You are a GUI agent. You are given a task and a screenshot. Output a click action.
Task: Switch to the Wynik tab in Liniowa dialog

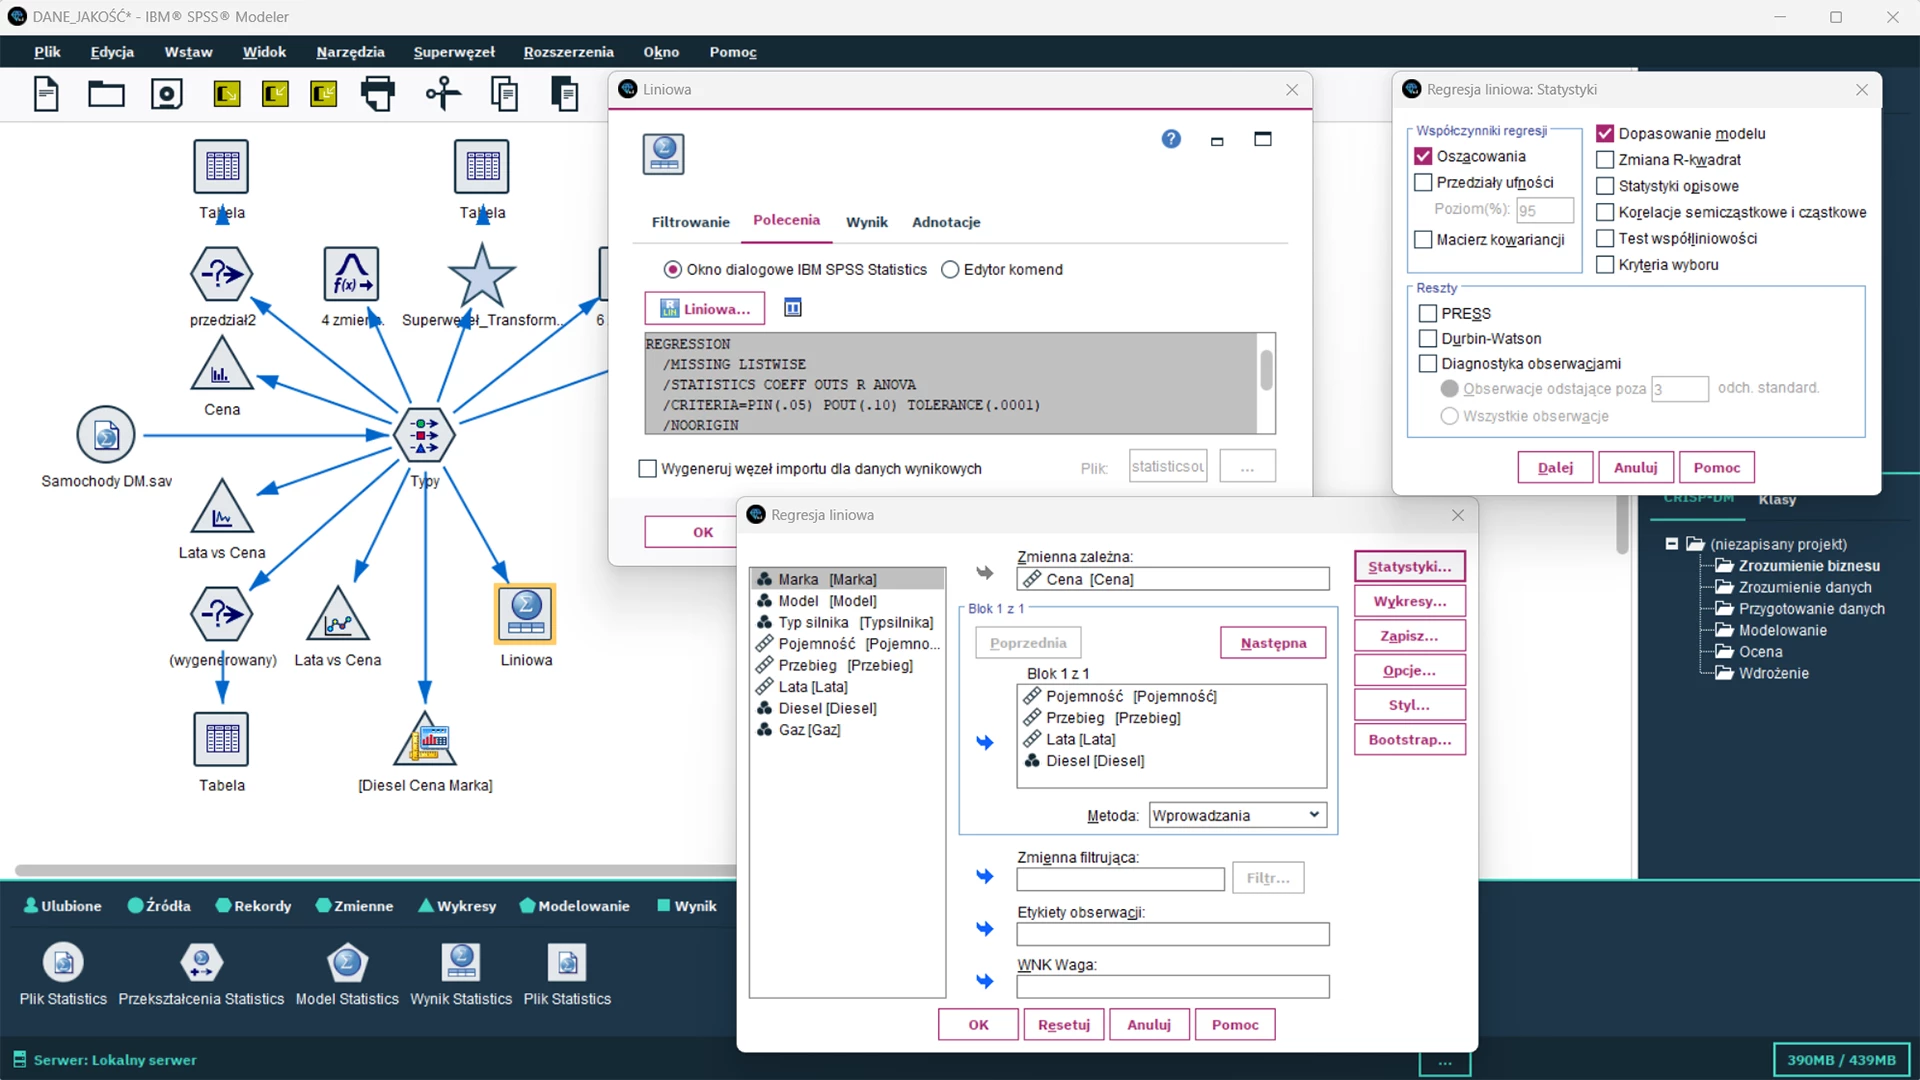point(866,222)
